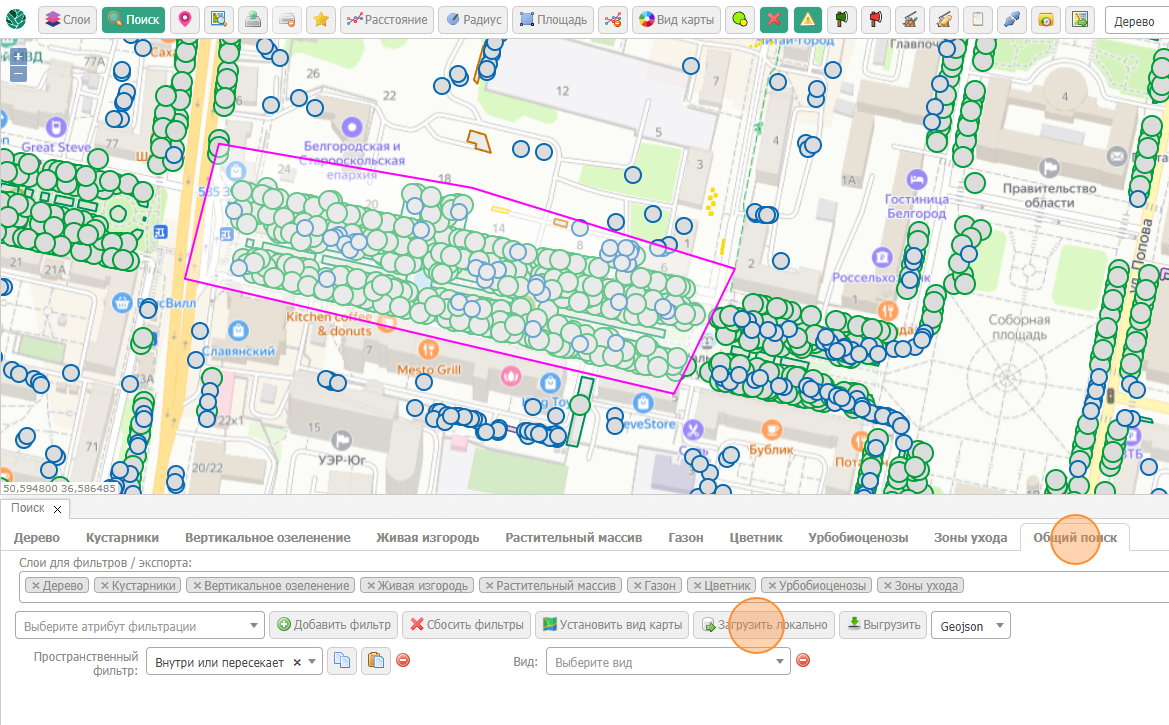Image resolution: width=1169 pixels, height=725 pixels.
Task: Remove the Зоны ухода layer tag
Action: coord(887,586)
